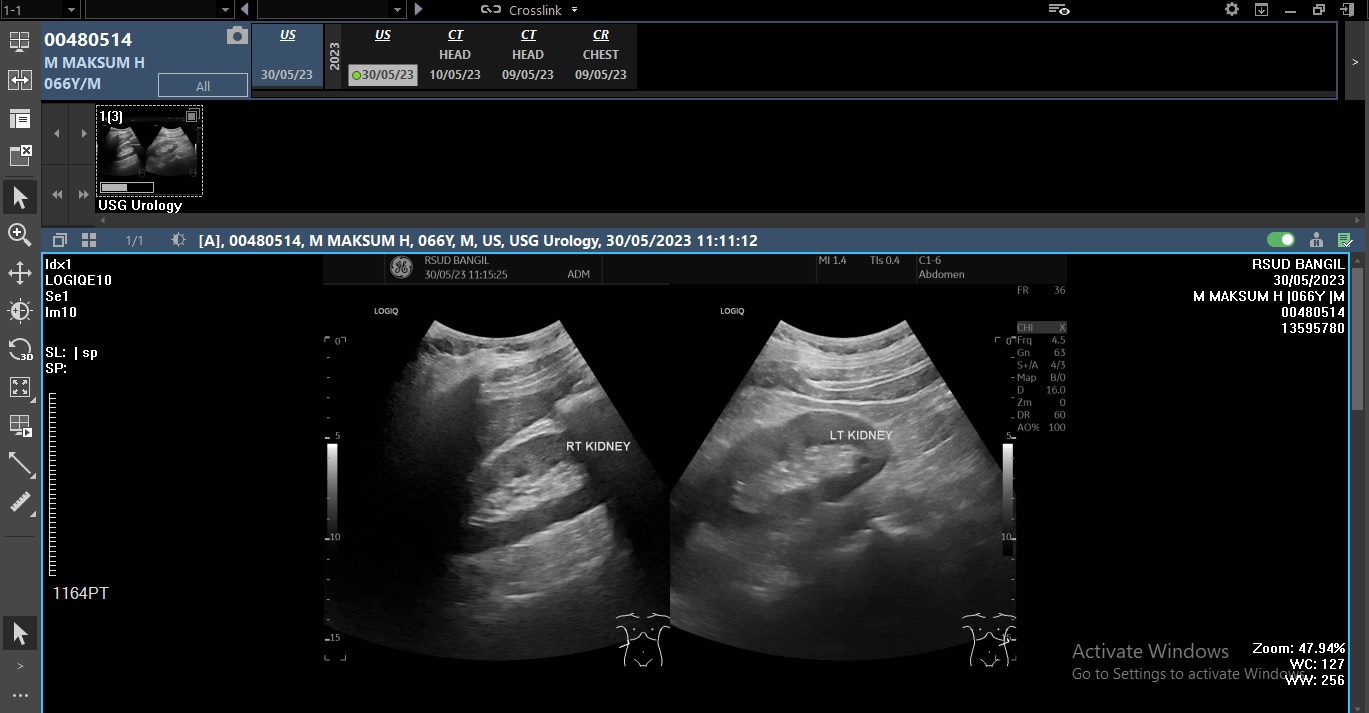Toggle the green switch in viewport header
The image size is (1369, 713).
tap(1281, 240)
